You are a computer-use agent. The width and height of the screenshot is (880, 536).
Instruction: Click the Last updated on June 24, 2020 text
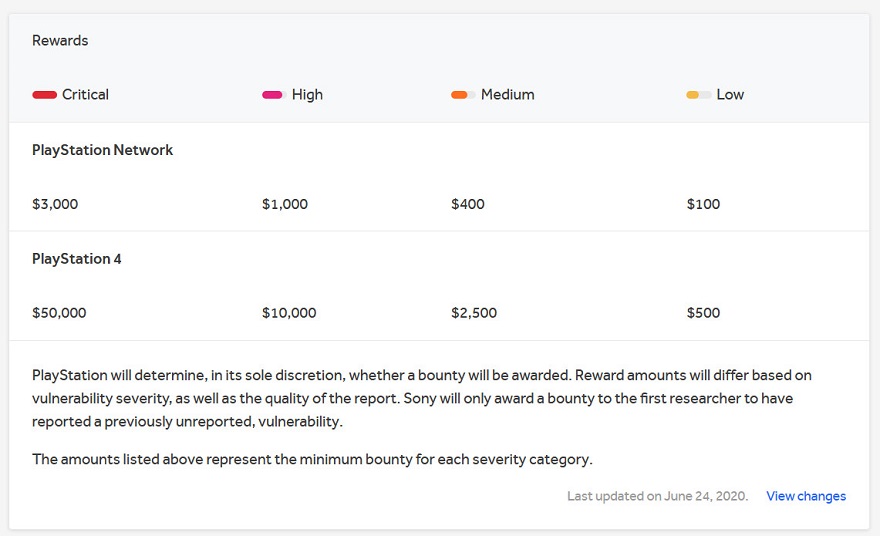coord(657,496)
